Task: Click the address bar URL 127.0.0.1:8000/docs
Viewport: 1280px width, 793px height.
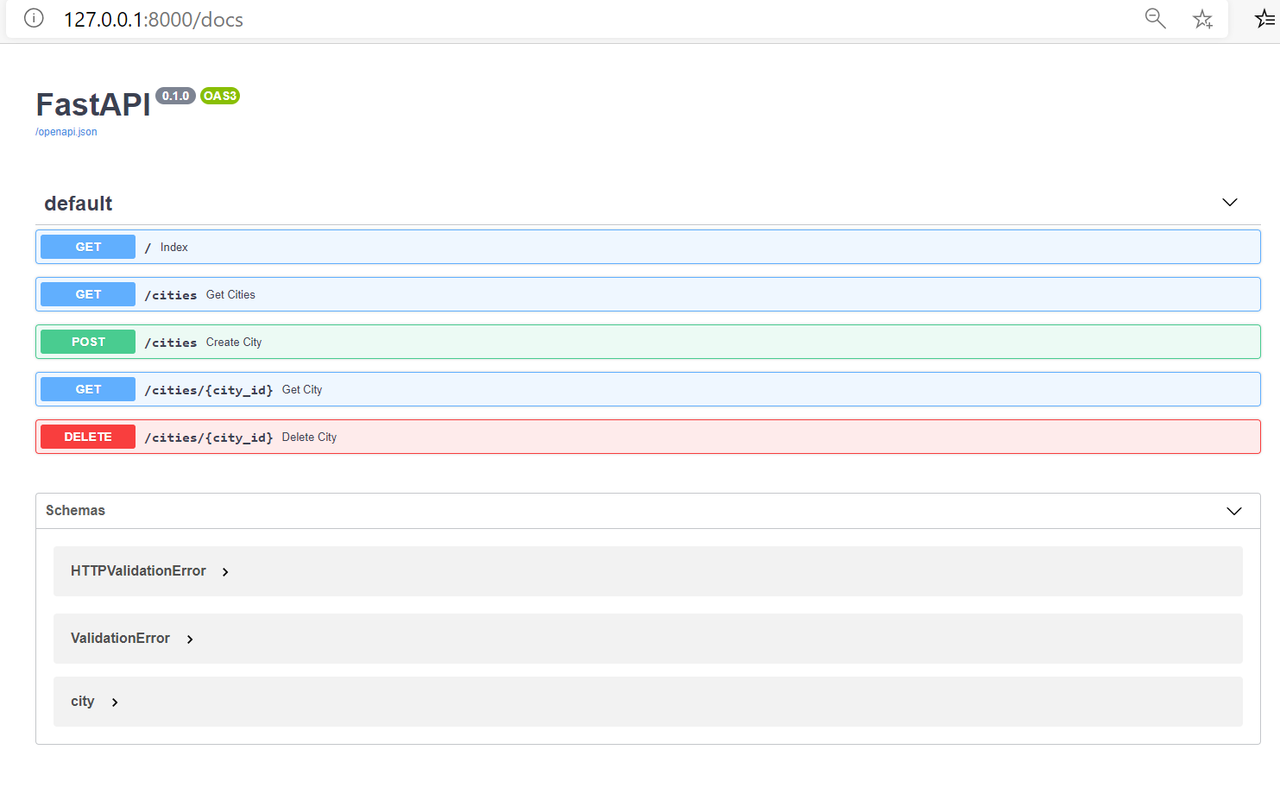Action: [x=153, y=19]
